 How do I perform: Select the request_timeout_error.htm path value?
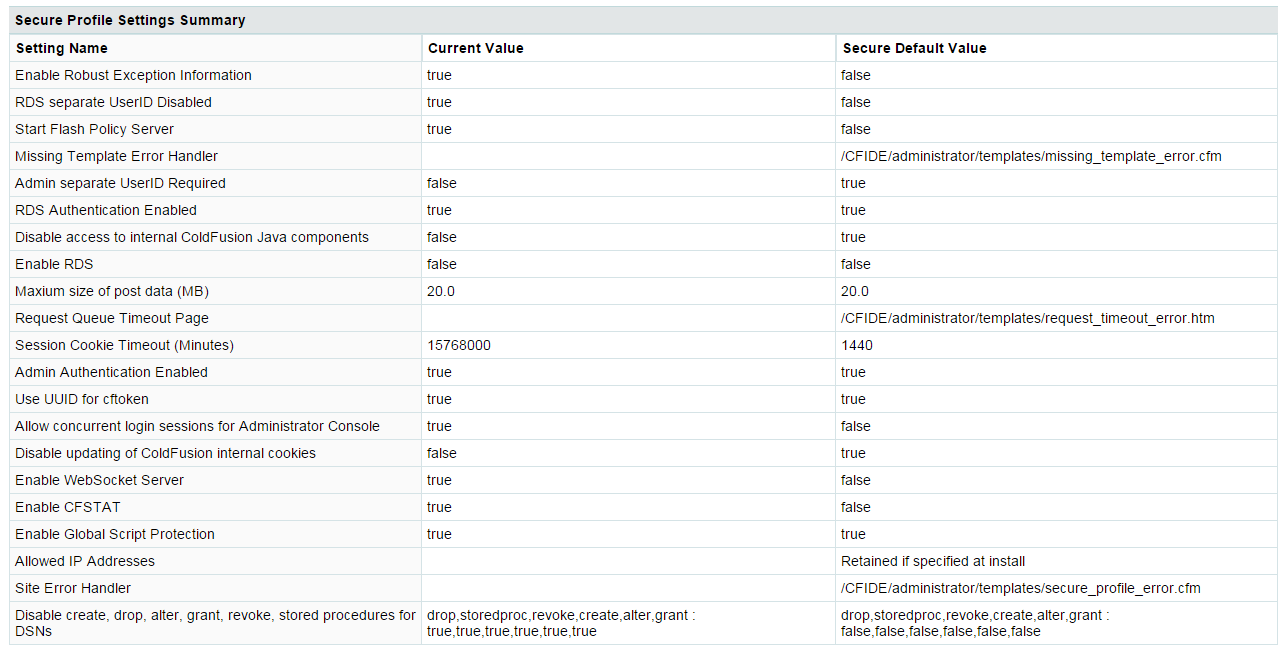(x=1028, y=318)
